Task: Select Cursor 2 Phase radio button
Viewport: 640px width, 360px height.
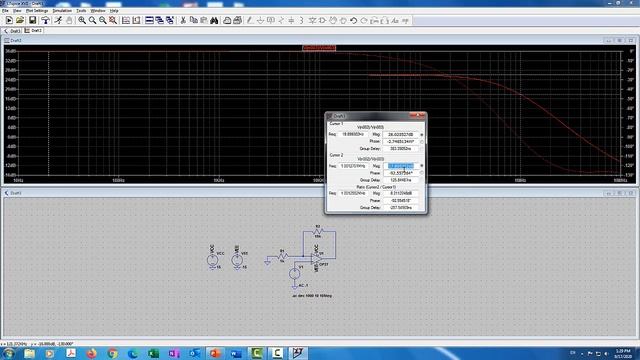Action: click(x=422, y=173)
